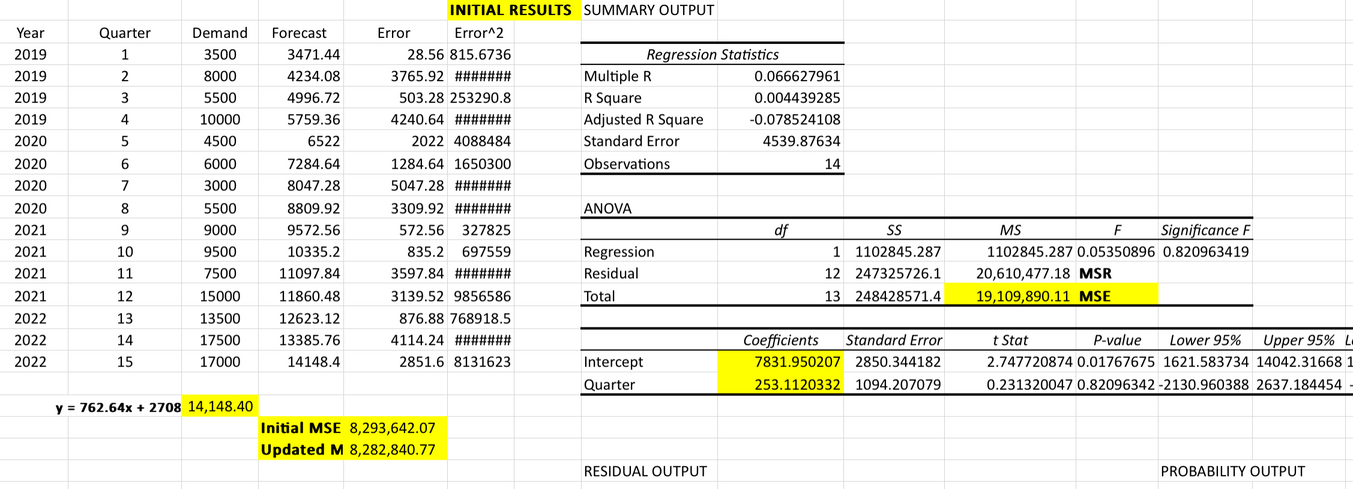
Task: Click the Significance F column header
Action: [x=1205, y=231]
